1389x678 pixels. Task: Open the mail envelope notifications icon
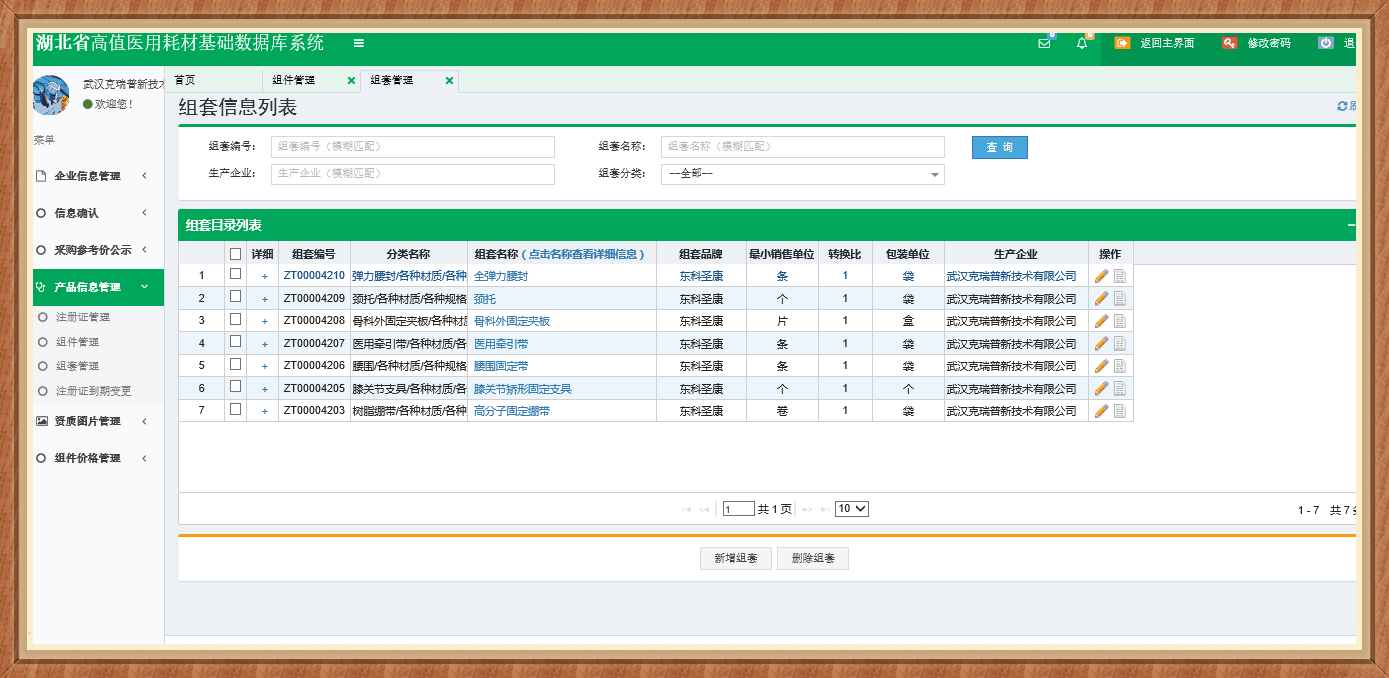(x=1044, y=43)
